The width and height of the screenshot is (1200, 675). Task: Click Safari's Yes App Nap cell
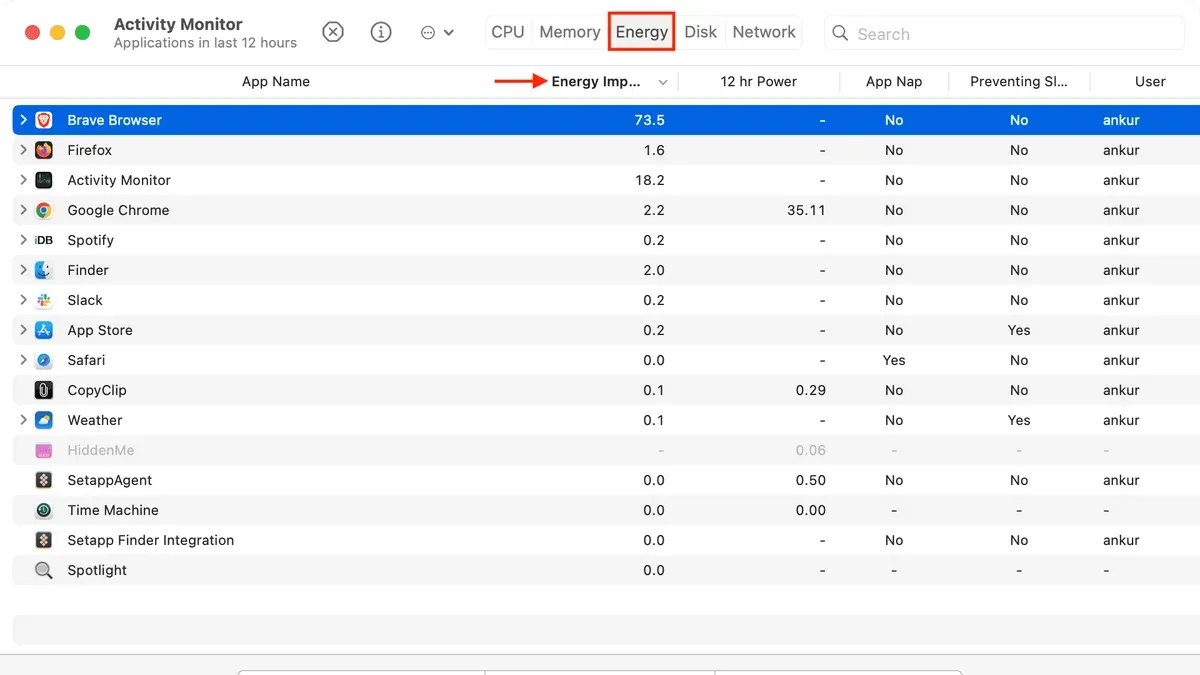tap(894, 360)
